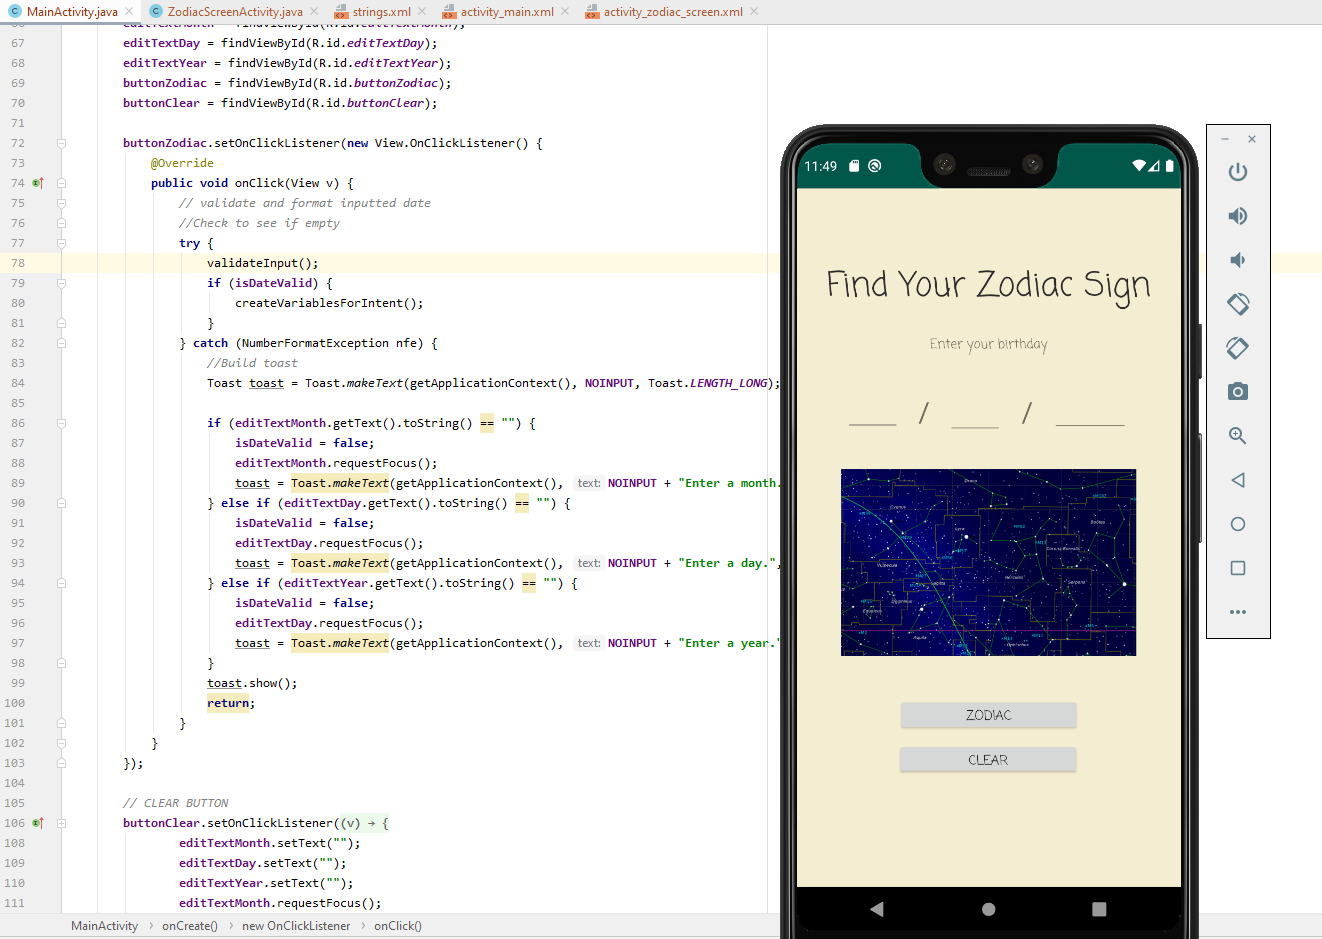Click emulator toolbar back triangle icon
The width and height of the screenshot is (1322, 939).
(x=1238, y=480)
